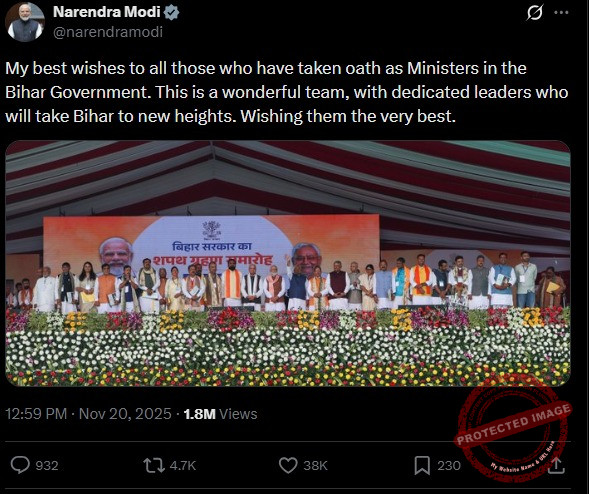Bookmark the post with the bookmark icon
Viewport: 589px width, 494px height.
point(422,465)
